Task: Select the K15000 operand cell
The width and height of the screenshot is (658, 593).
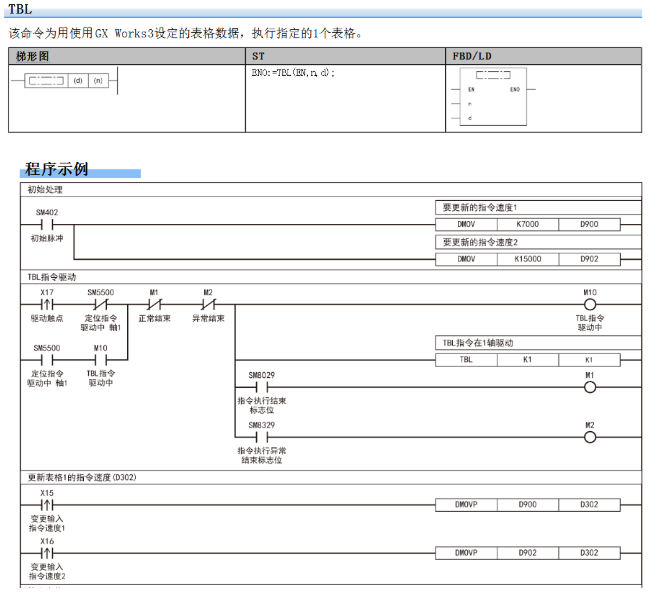Action: tap(527, 259)
